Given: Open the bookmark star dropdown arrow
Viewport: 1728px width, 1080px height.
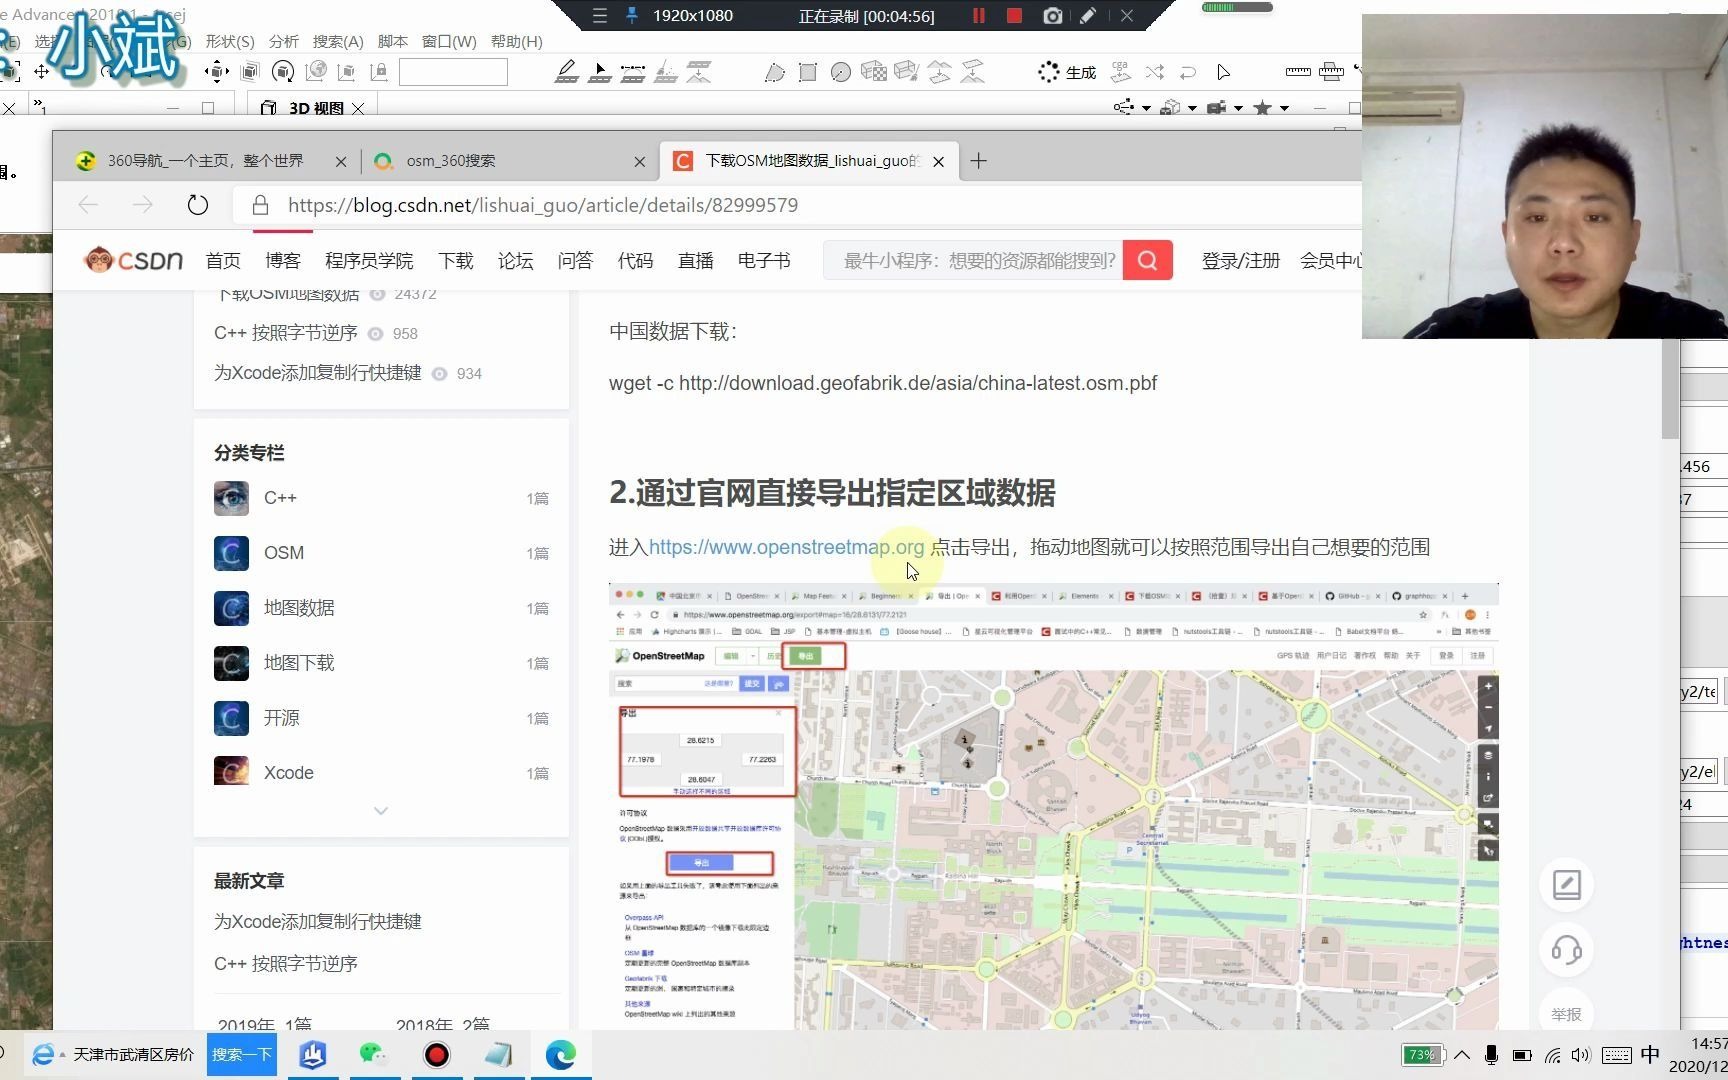Looking at the screenshot, I should pyautogui.click(x=1283, y=108).
